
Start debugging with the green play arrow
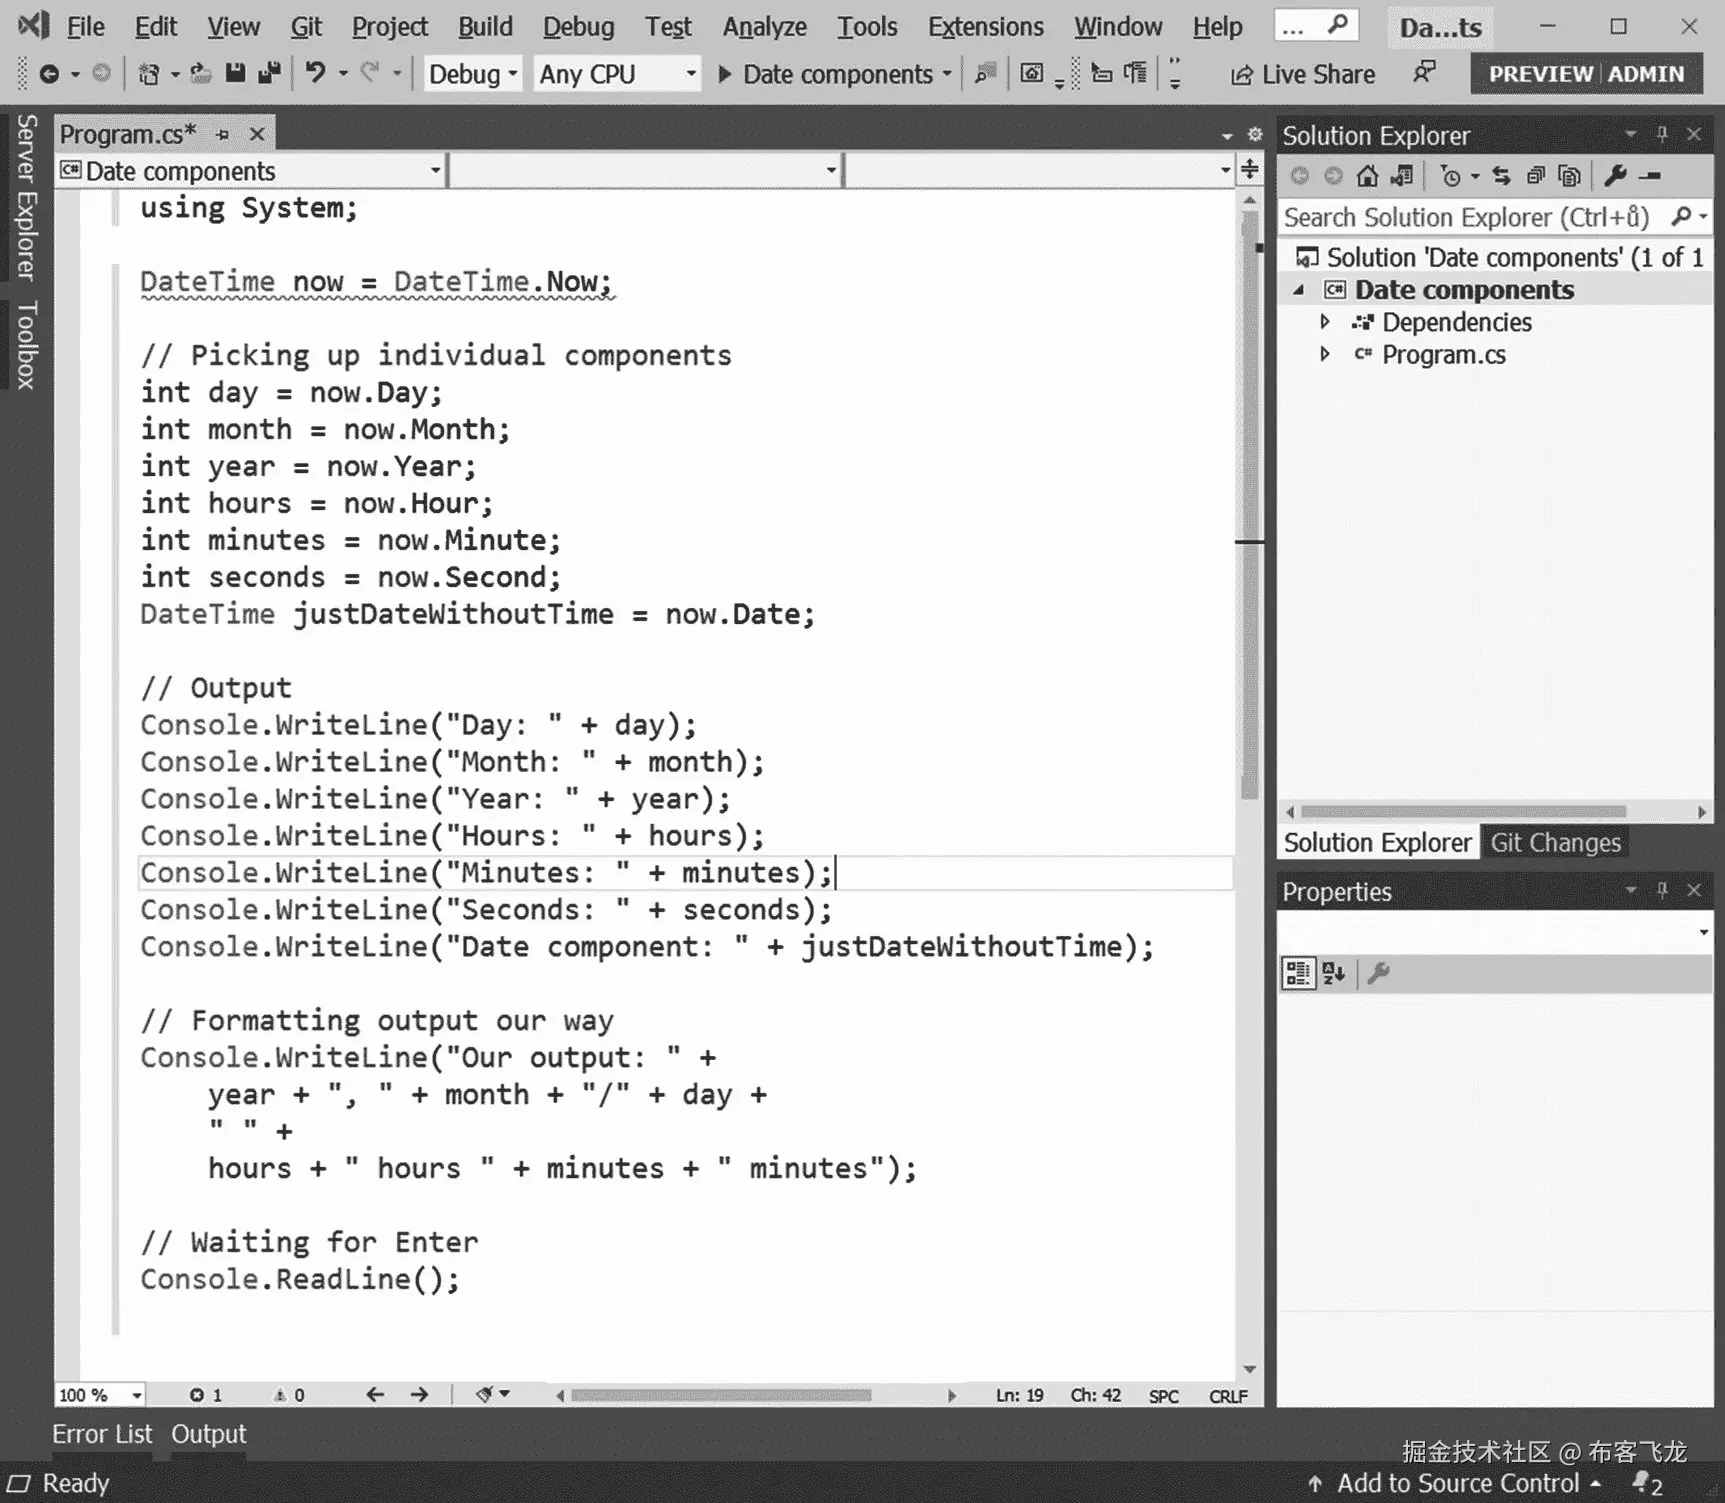pos(726,74)
